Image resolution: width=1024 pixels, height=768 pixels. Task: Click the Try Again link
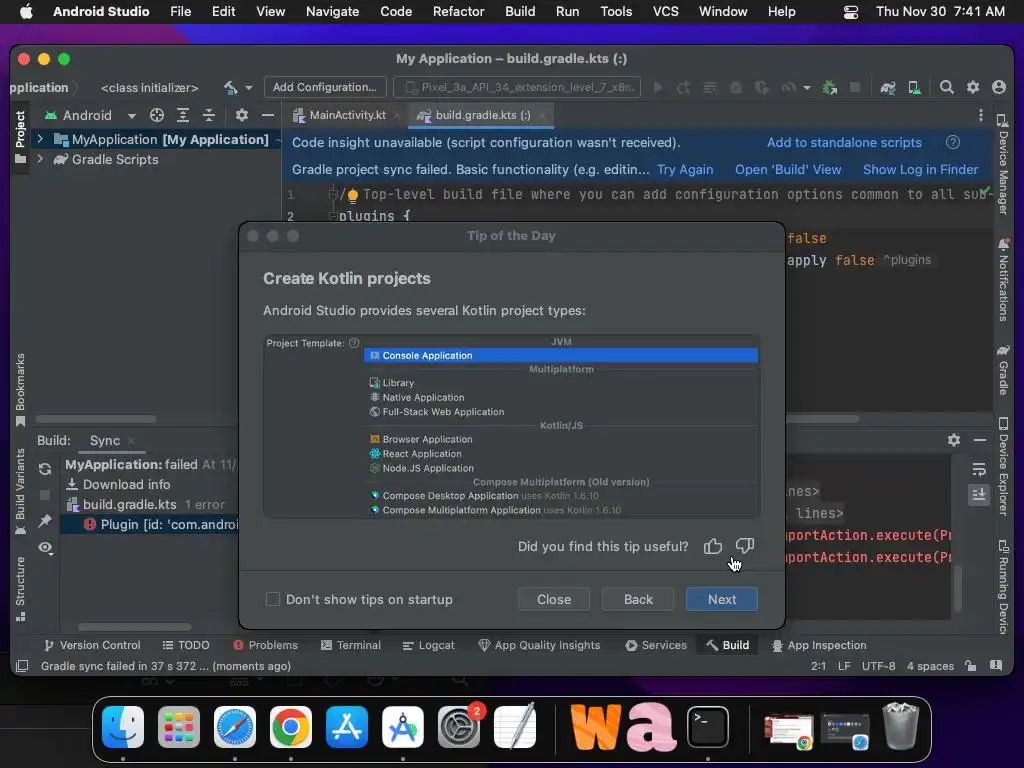(x=685, y=169)
